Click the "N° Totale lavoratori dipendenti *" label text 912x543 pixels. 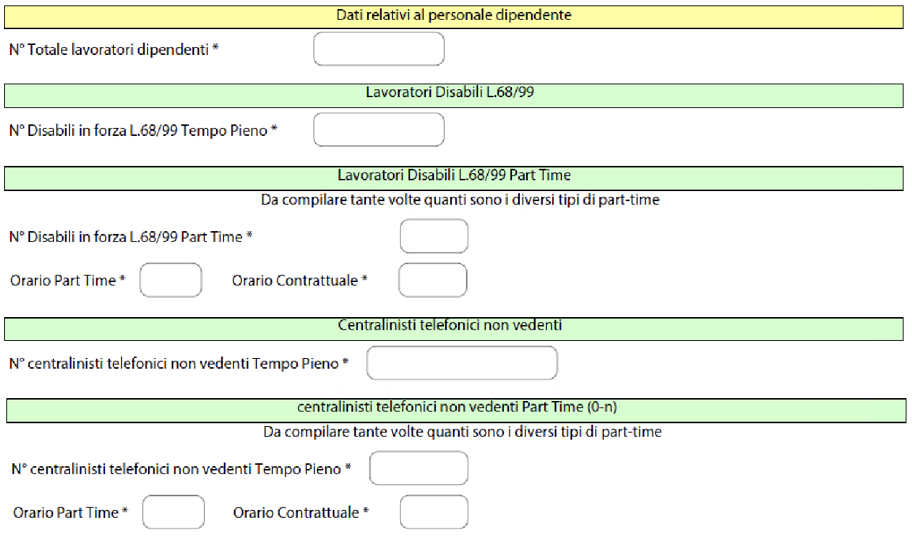113,49
